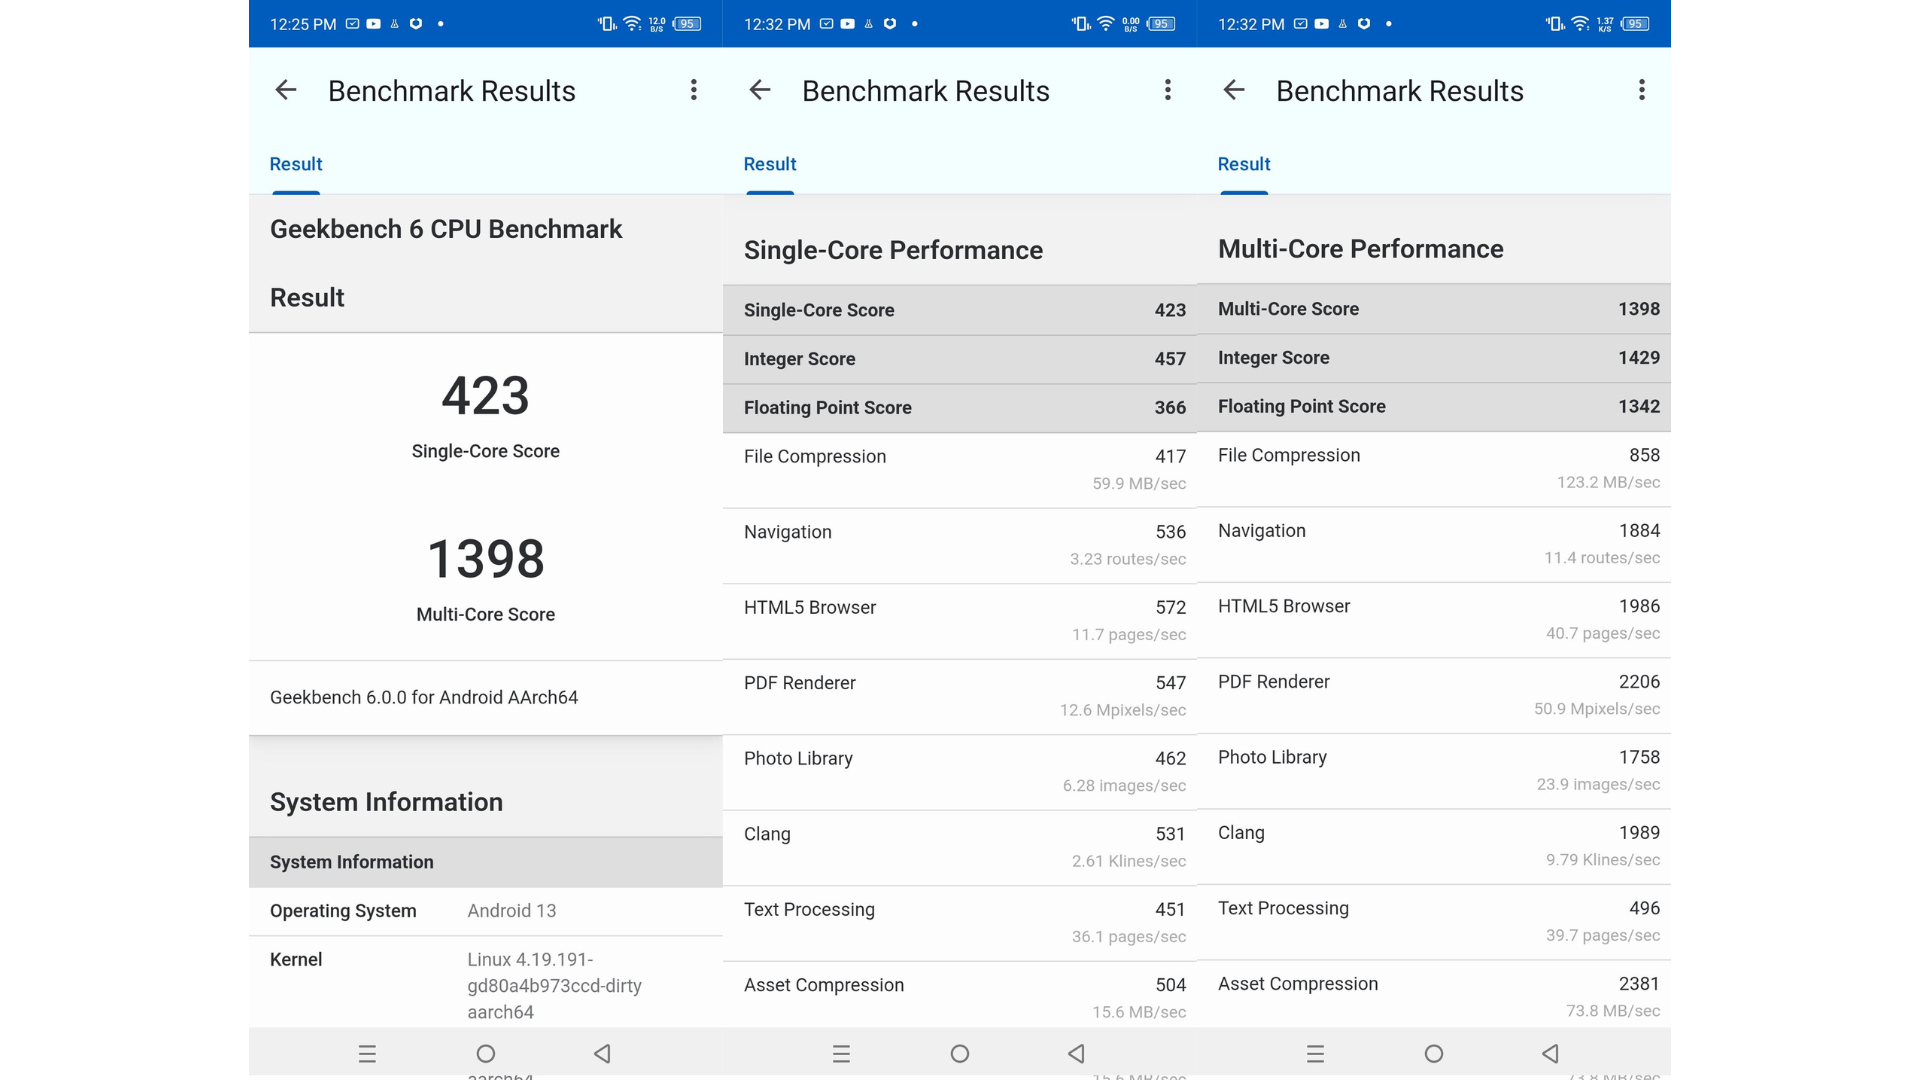Tap Android recents button on right phone
Image resolution: width=1920 pixels, height=1080 pixels.
tap(1315, 1053)
